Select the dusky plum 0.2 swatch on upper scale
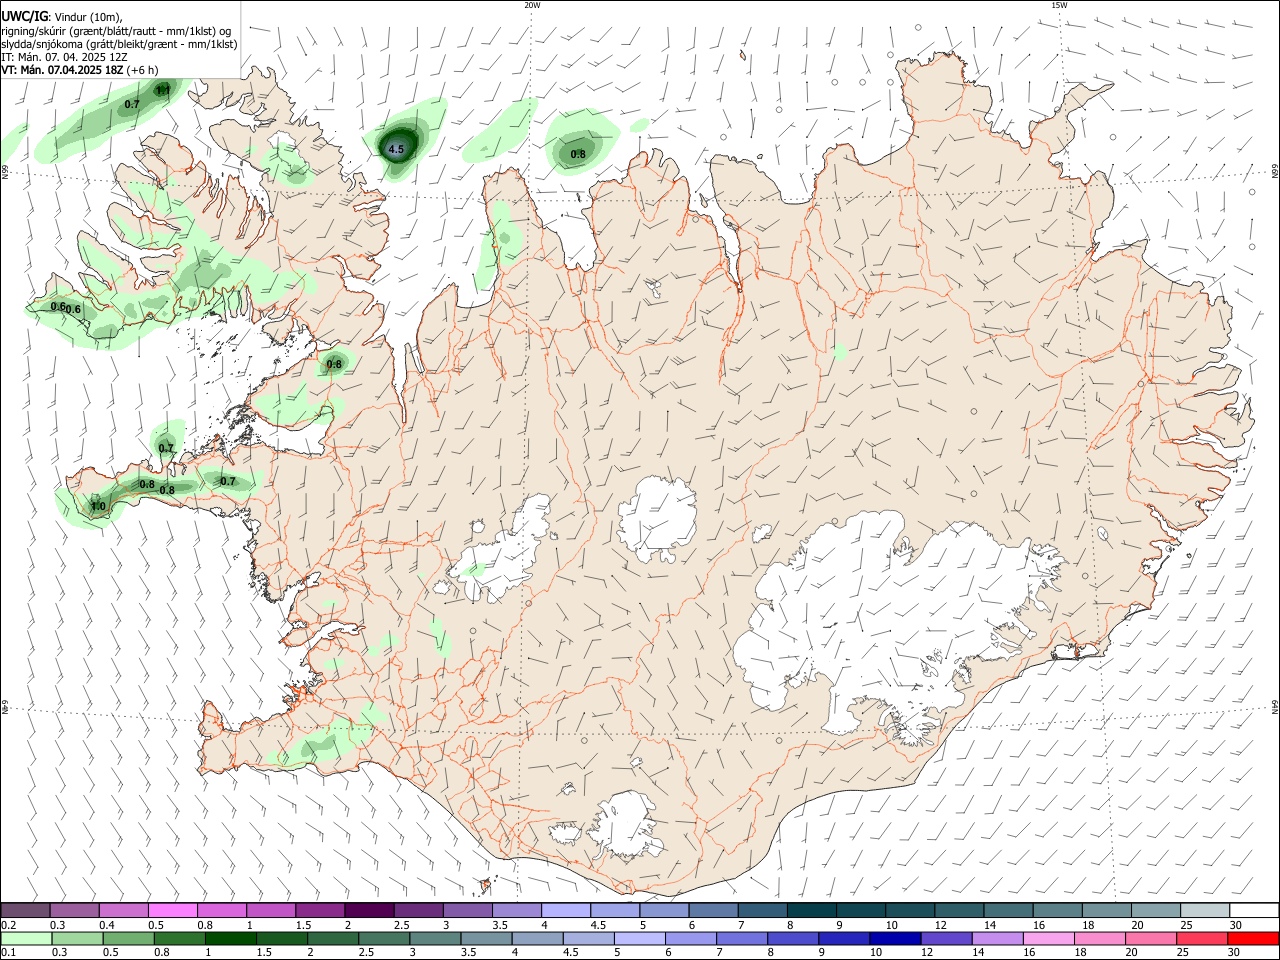The width and height of the screenshot is (1280, 960). (x=25, y=910)
